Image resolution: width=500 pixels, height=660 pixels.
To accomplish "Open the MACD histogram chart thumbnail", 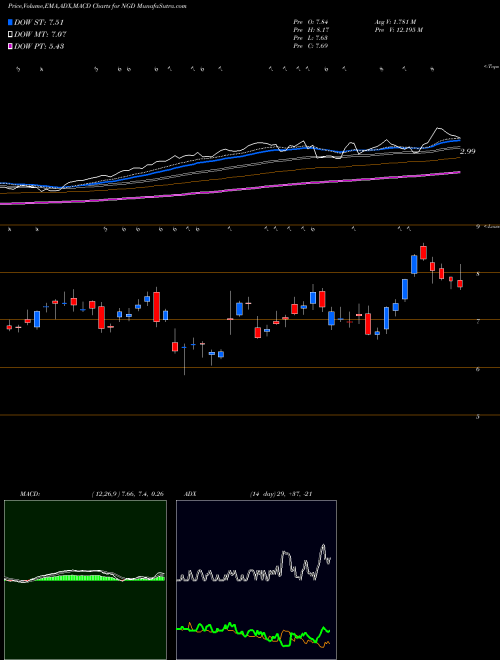I will click(85, 580).
